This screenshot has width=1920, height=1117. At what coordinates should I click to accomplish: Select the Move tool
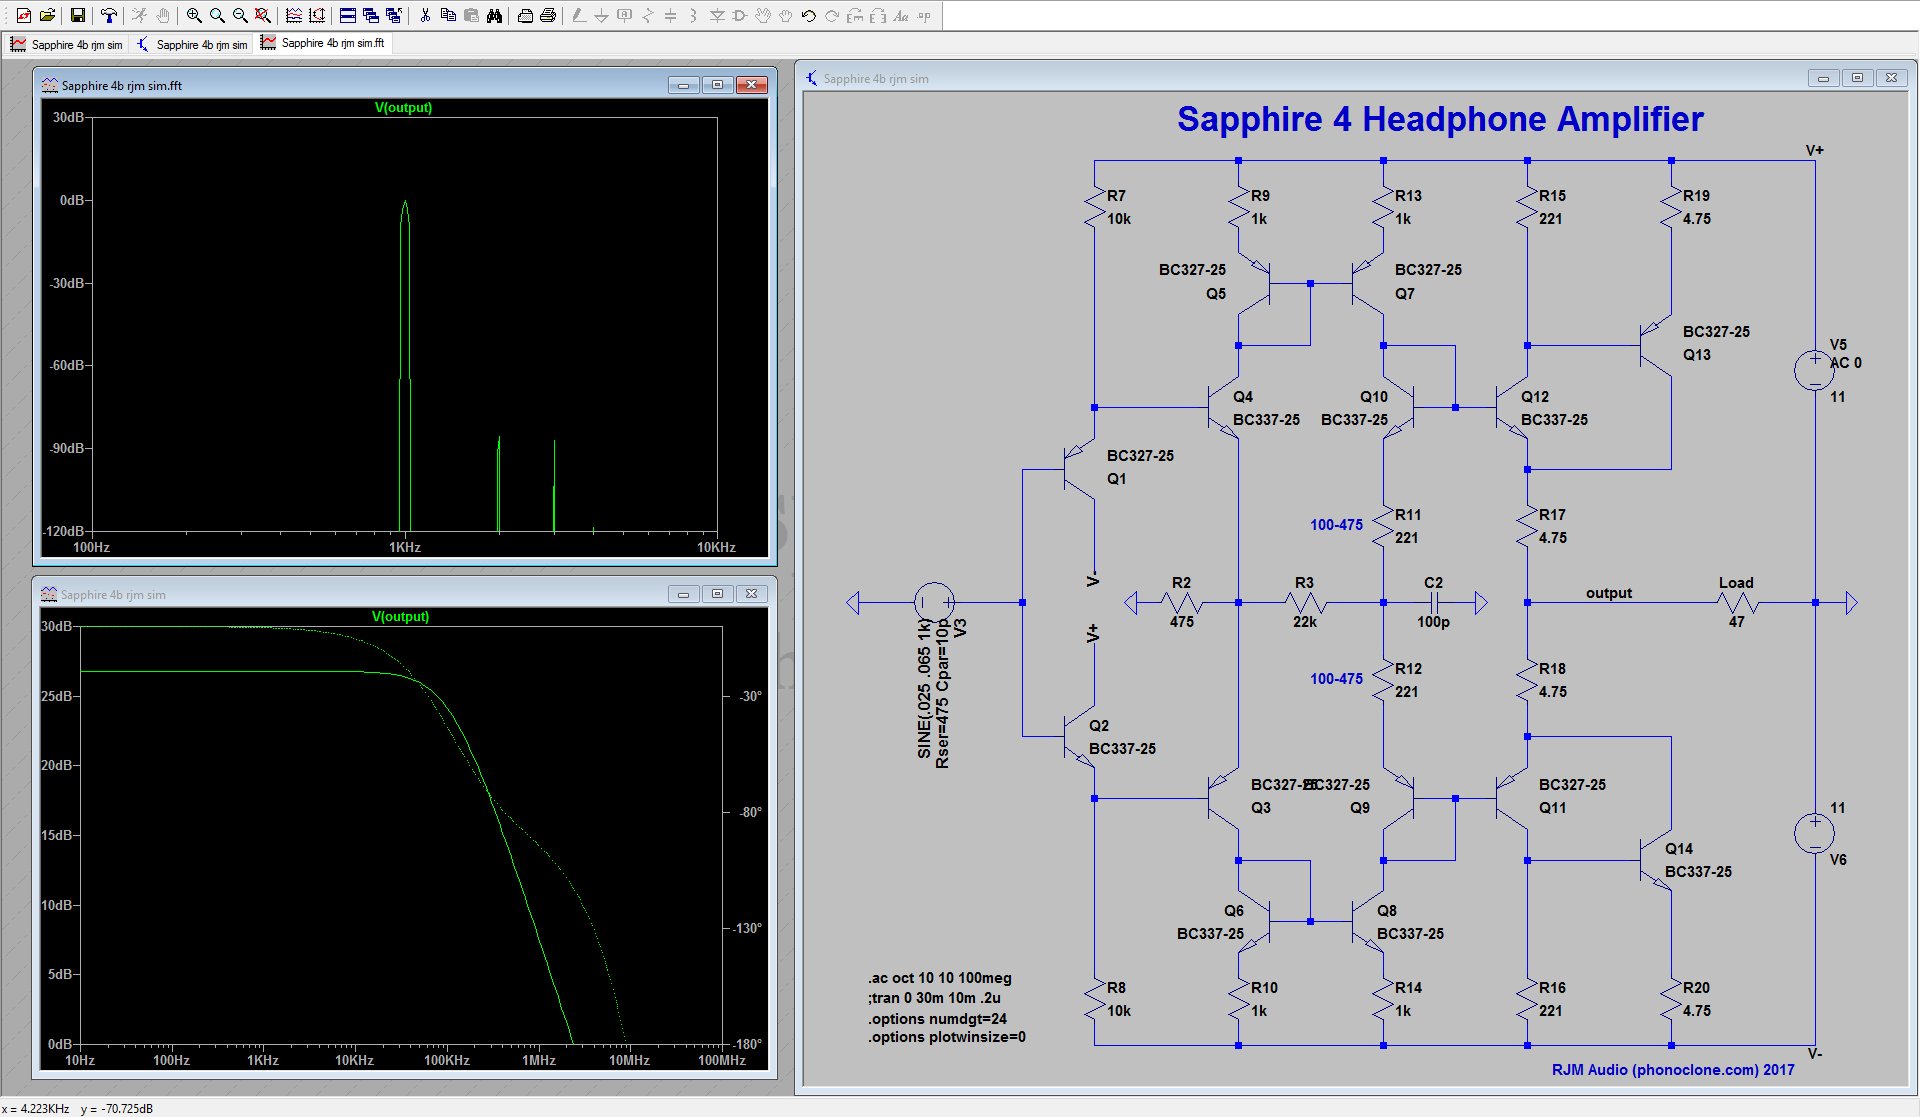pos(763,15)
